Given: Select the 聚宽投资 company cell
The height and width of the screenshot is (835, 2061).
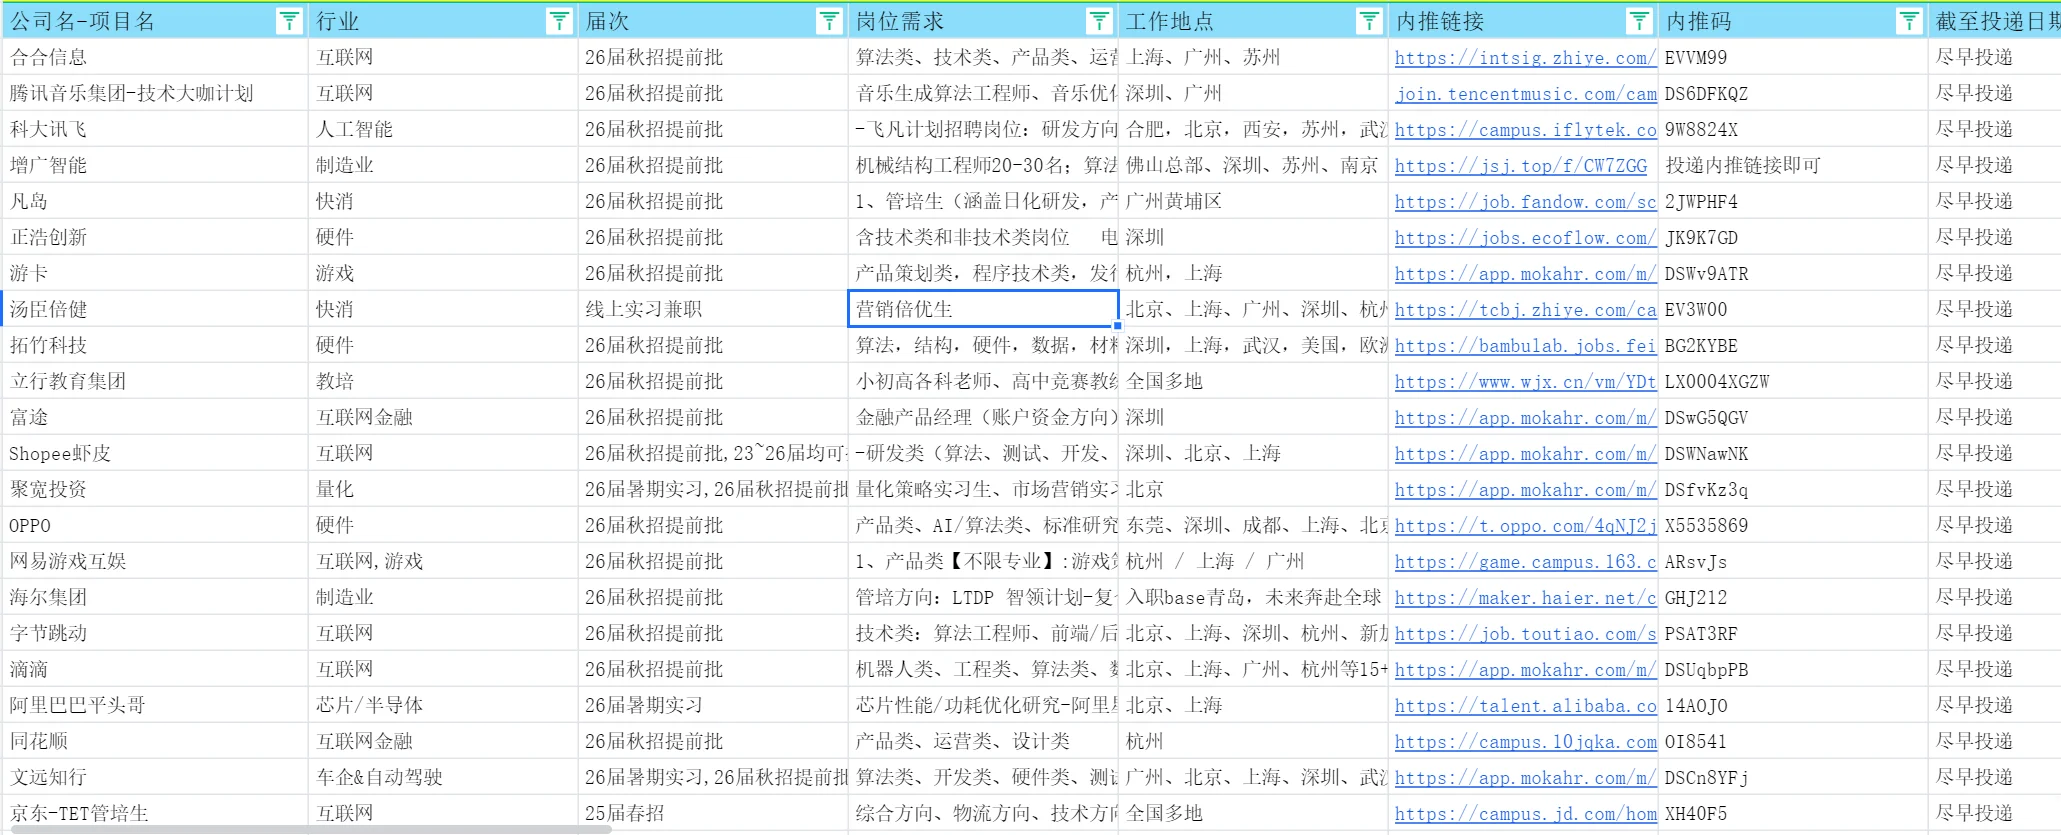Looking at the screenshot, I should [155, 490].
